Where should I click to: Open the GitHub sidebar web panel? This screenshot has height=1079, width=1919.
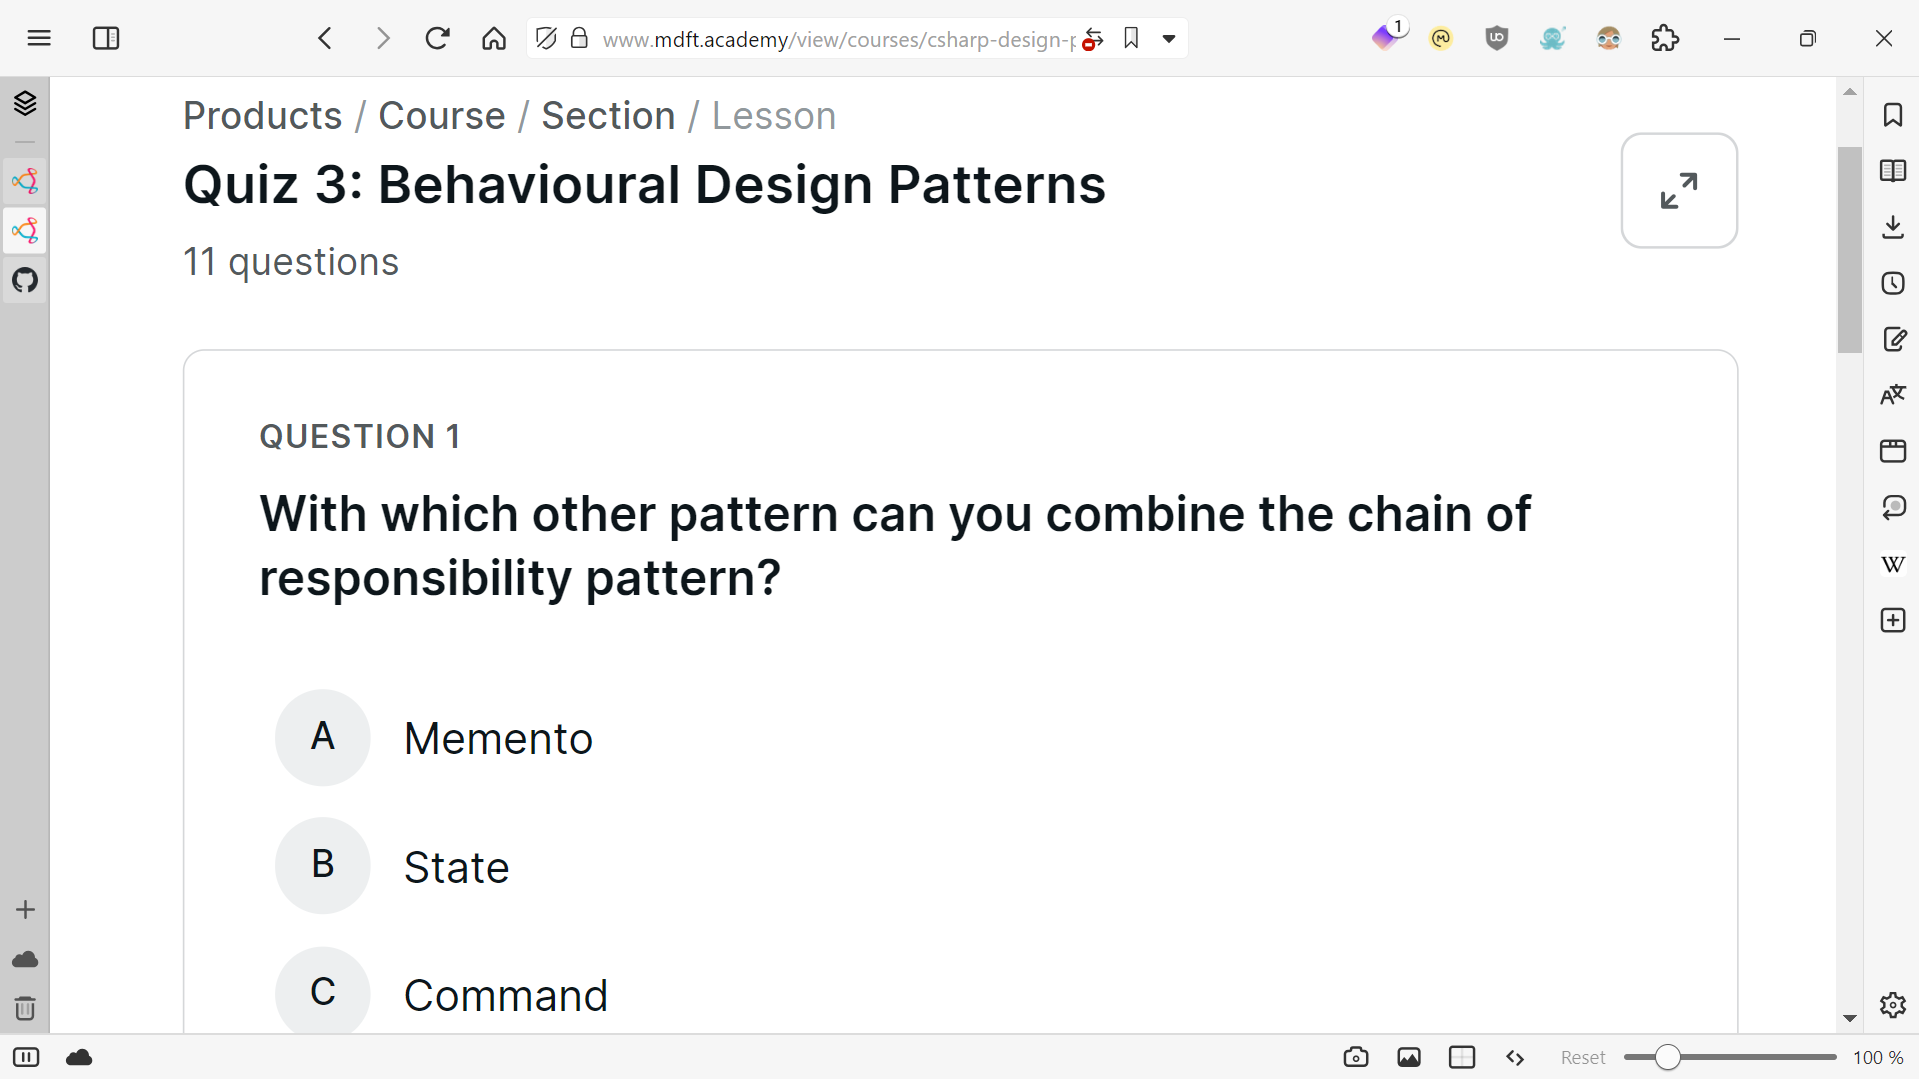[x=25, y=280]
